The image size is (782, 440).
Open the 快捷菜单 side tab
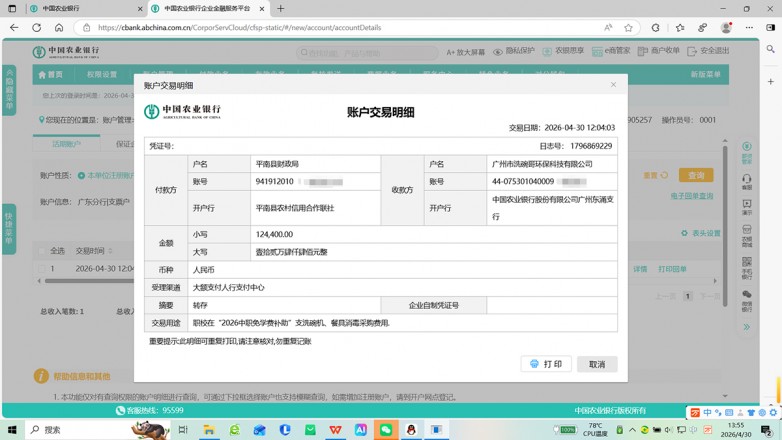(x=9, y=229)
